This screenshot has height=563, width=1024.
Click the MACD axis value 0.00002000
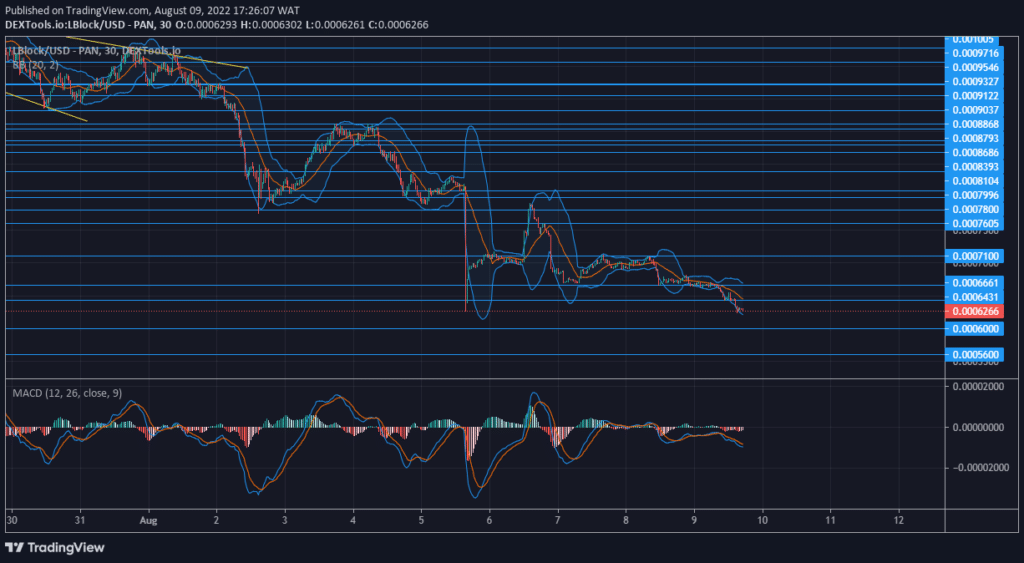[x=979, y=387]
